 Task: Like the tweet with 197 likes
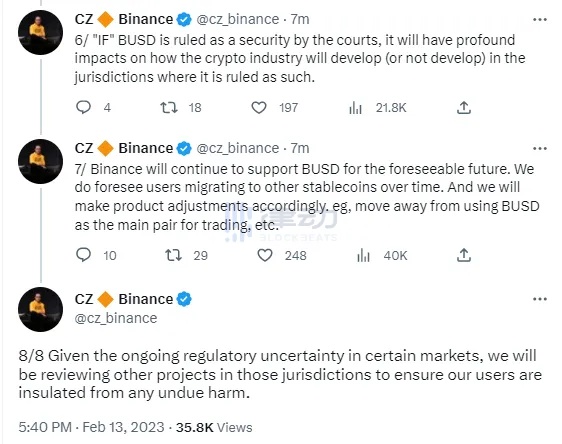point(259,108)
